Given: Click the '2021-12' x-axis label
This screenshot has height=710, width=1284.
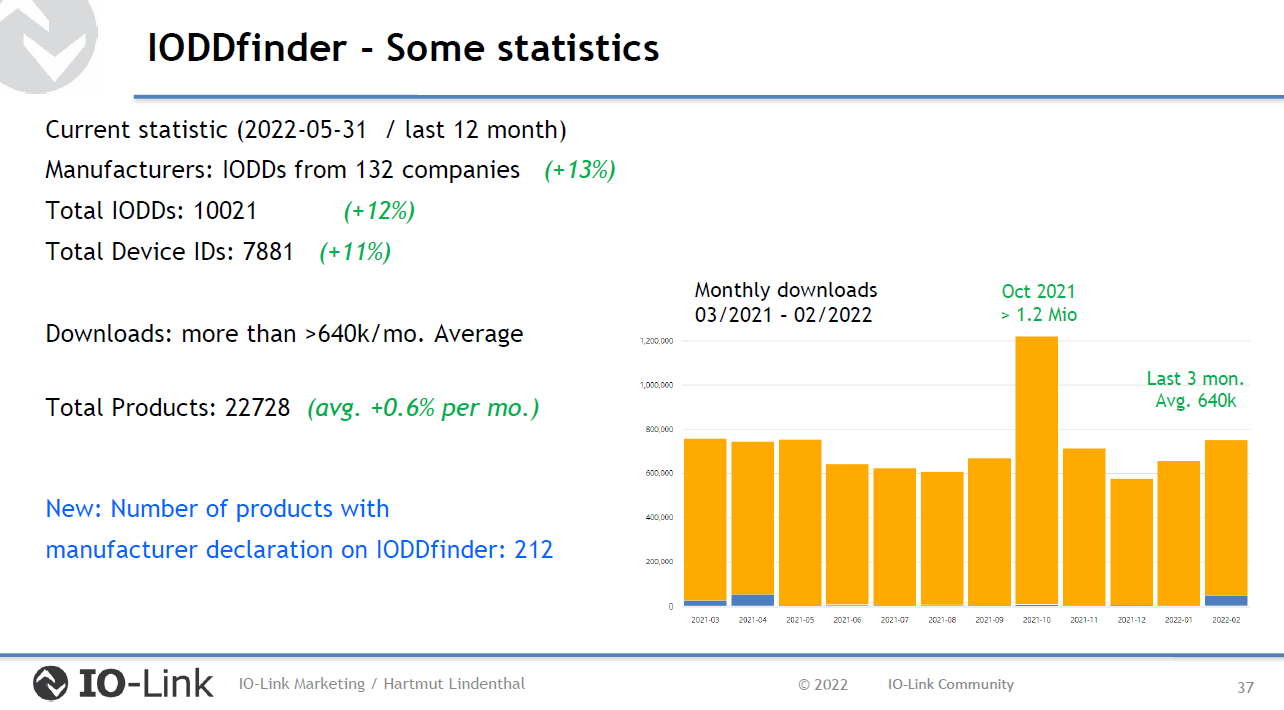Looking at the screenshot, I should pyautogui.click(x=1132, y=620).
